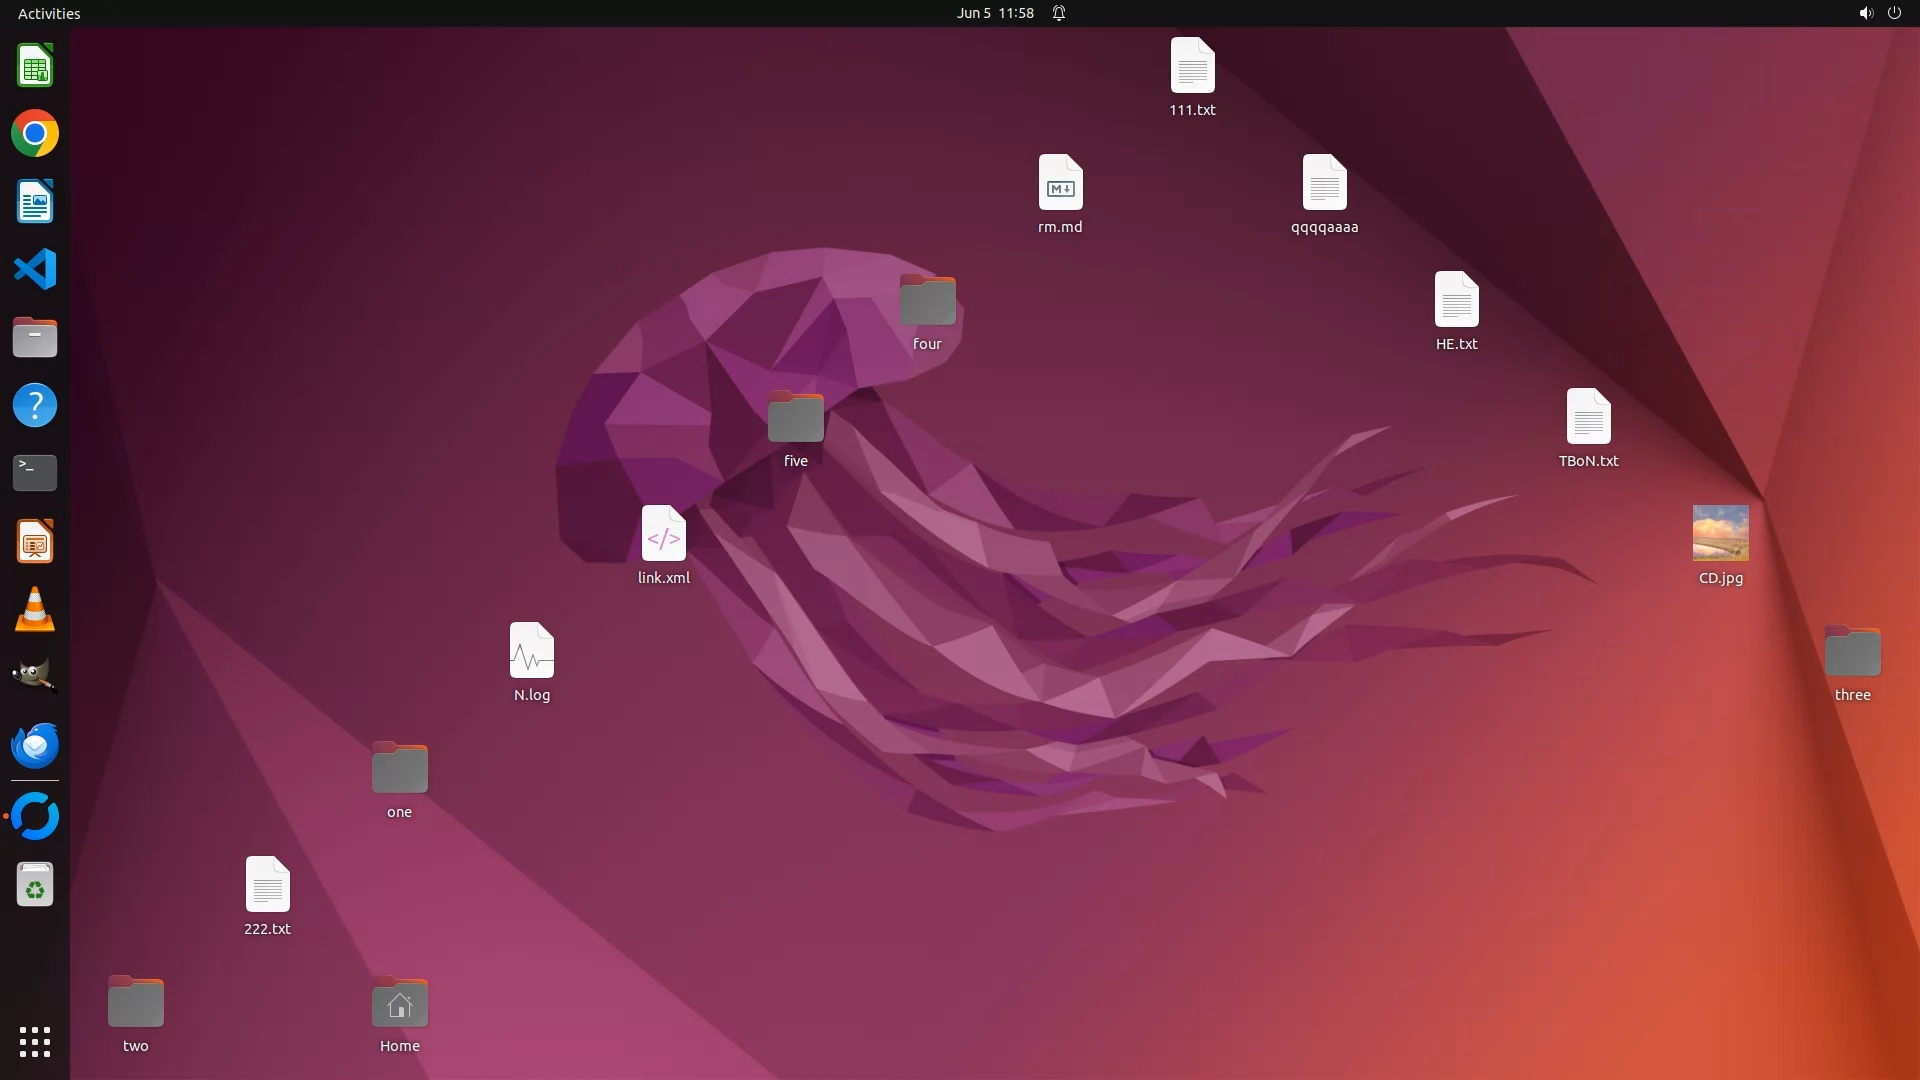Launch VLC media player from dock
This screenshot has width=1920, height=1080.
pyautogui.click(x=35, y=609)
